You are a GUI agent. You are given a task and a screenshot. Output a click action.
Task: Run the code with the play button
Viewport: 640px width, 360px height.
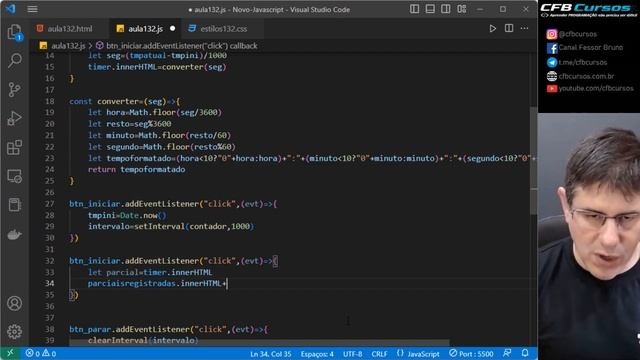[493, 29]
